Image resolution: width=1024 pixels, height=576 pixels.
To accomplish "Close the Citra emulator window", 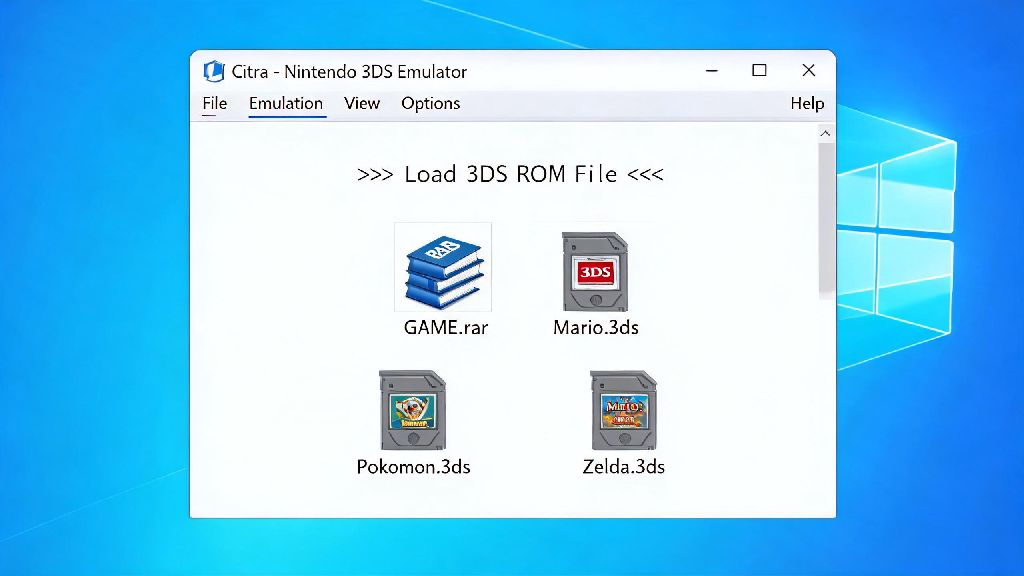I will coord(808,71).
